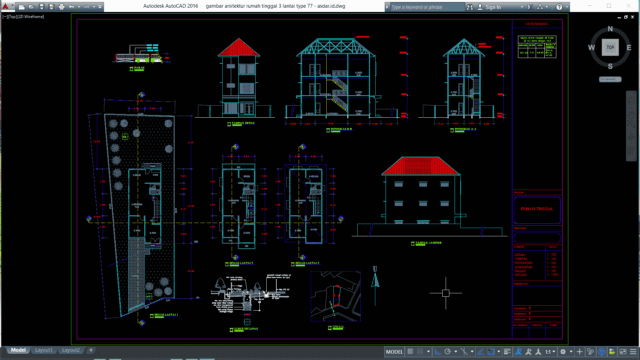Expand the search box arrow handle
640x360 pixels.
tap(387, 7)
